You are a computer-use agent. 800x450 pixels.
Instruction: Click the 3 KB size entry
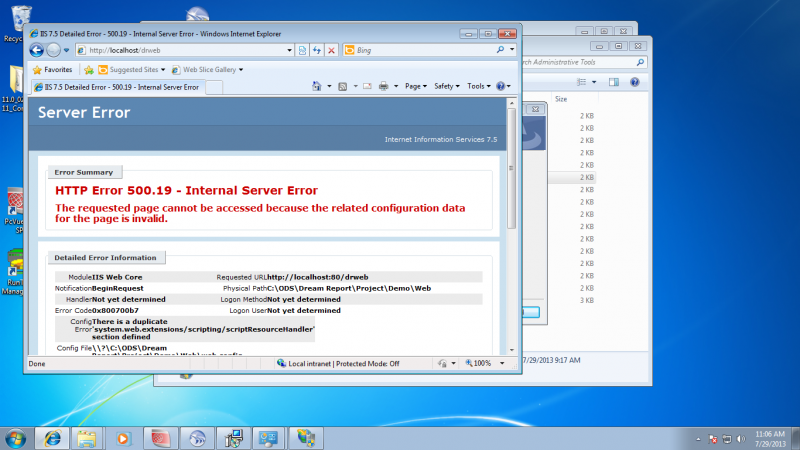587,301
